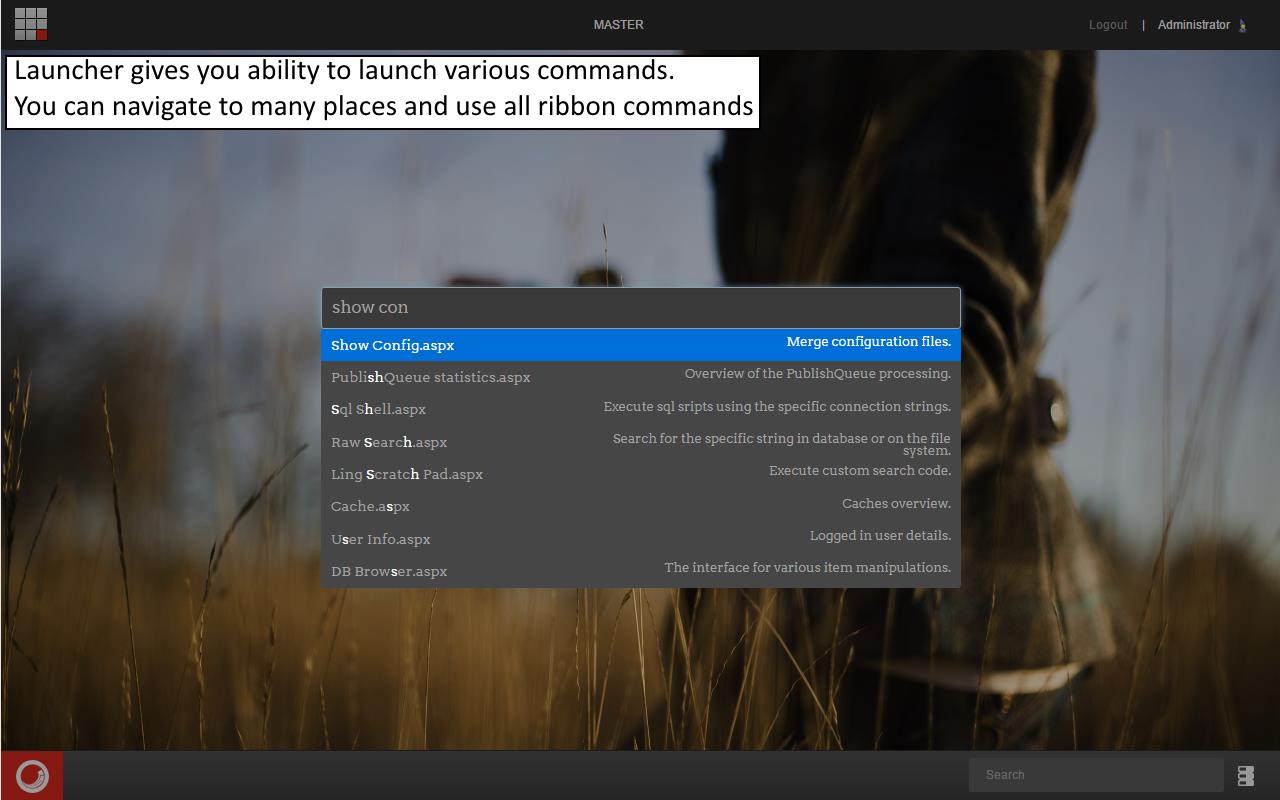Click the launcher input showing 'show con'
1280x800 pixels.
coord(640,307)
